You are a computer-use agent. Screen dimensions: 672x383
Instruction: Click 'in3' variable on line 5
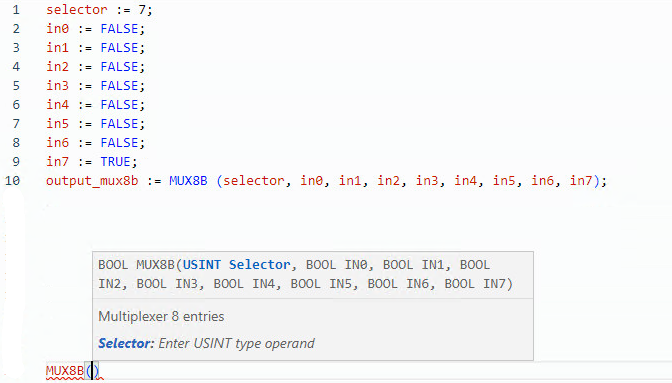[x=57, y=86]
